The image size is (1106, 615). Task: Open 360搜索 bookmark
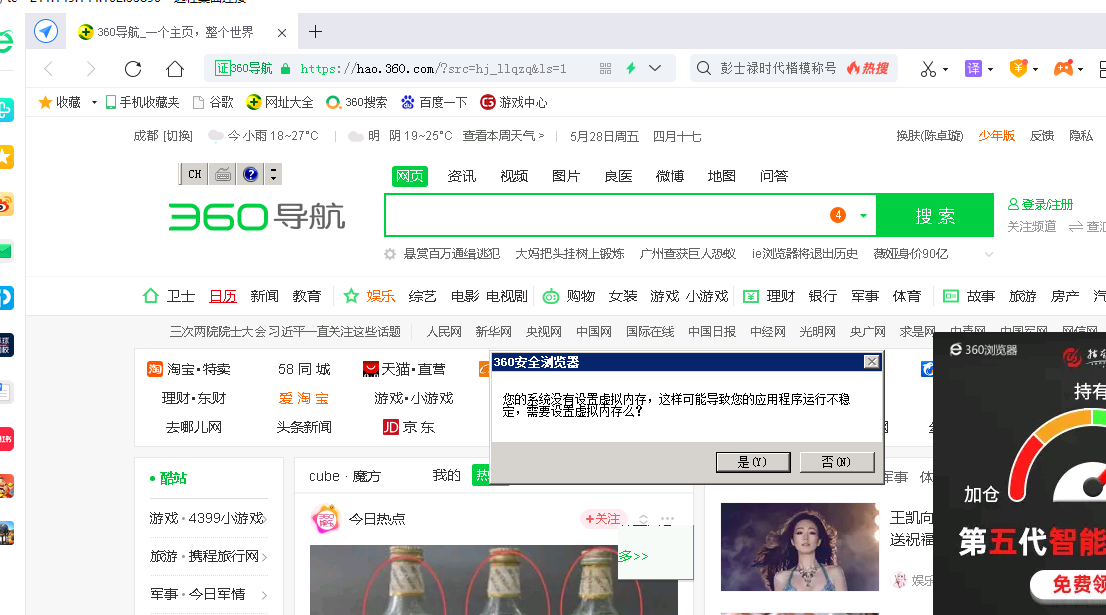357,102
